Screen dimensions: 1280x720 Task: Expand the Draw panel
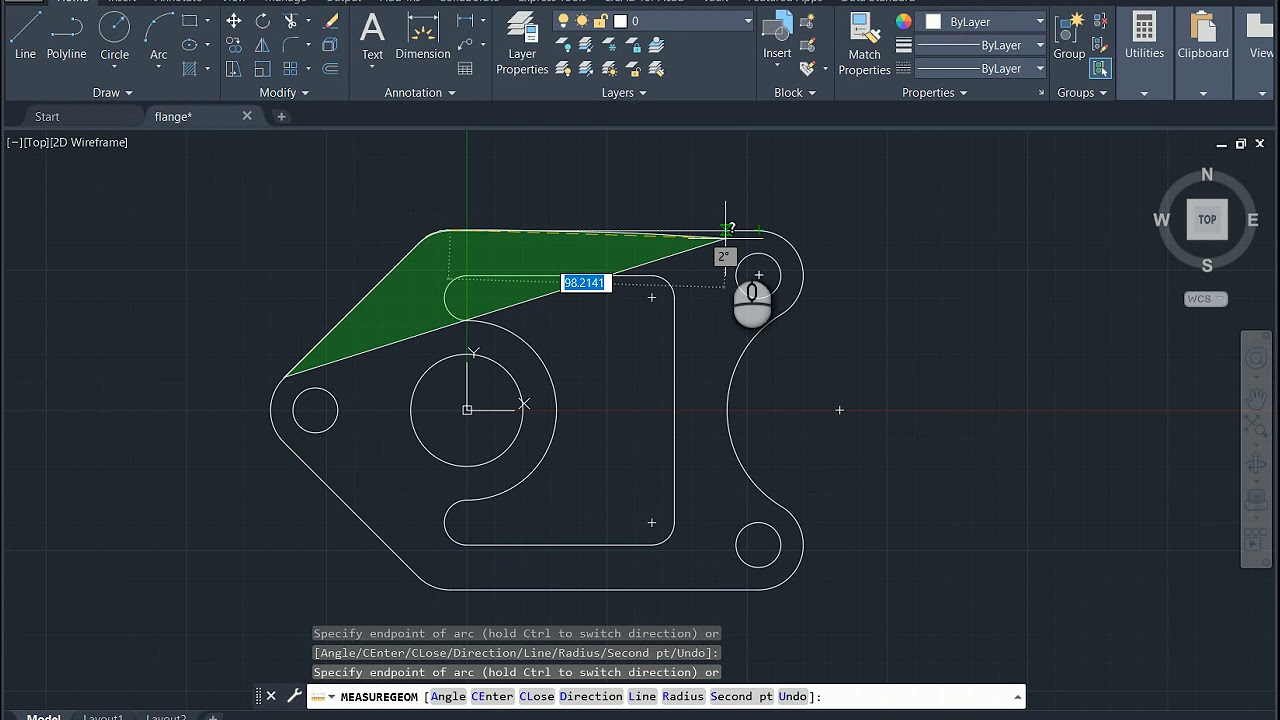(x=112, y=92)
